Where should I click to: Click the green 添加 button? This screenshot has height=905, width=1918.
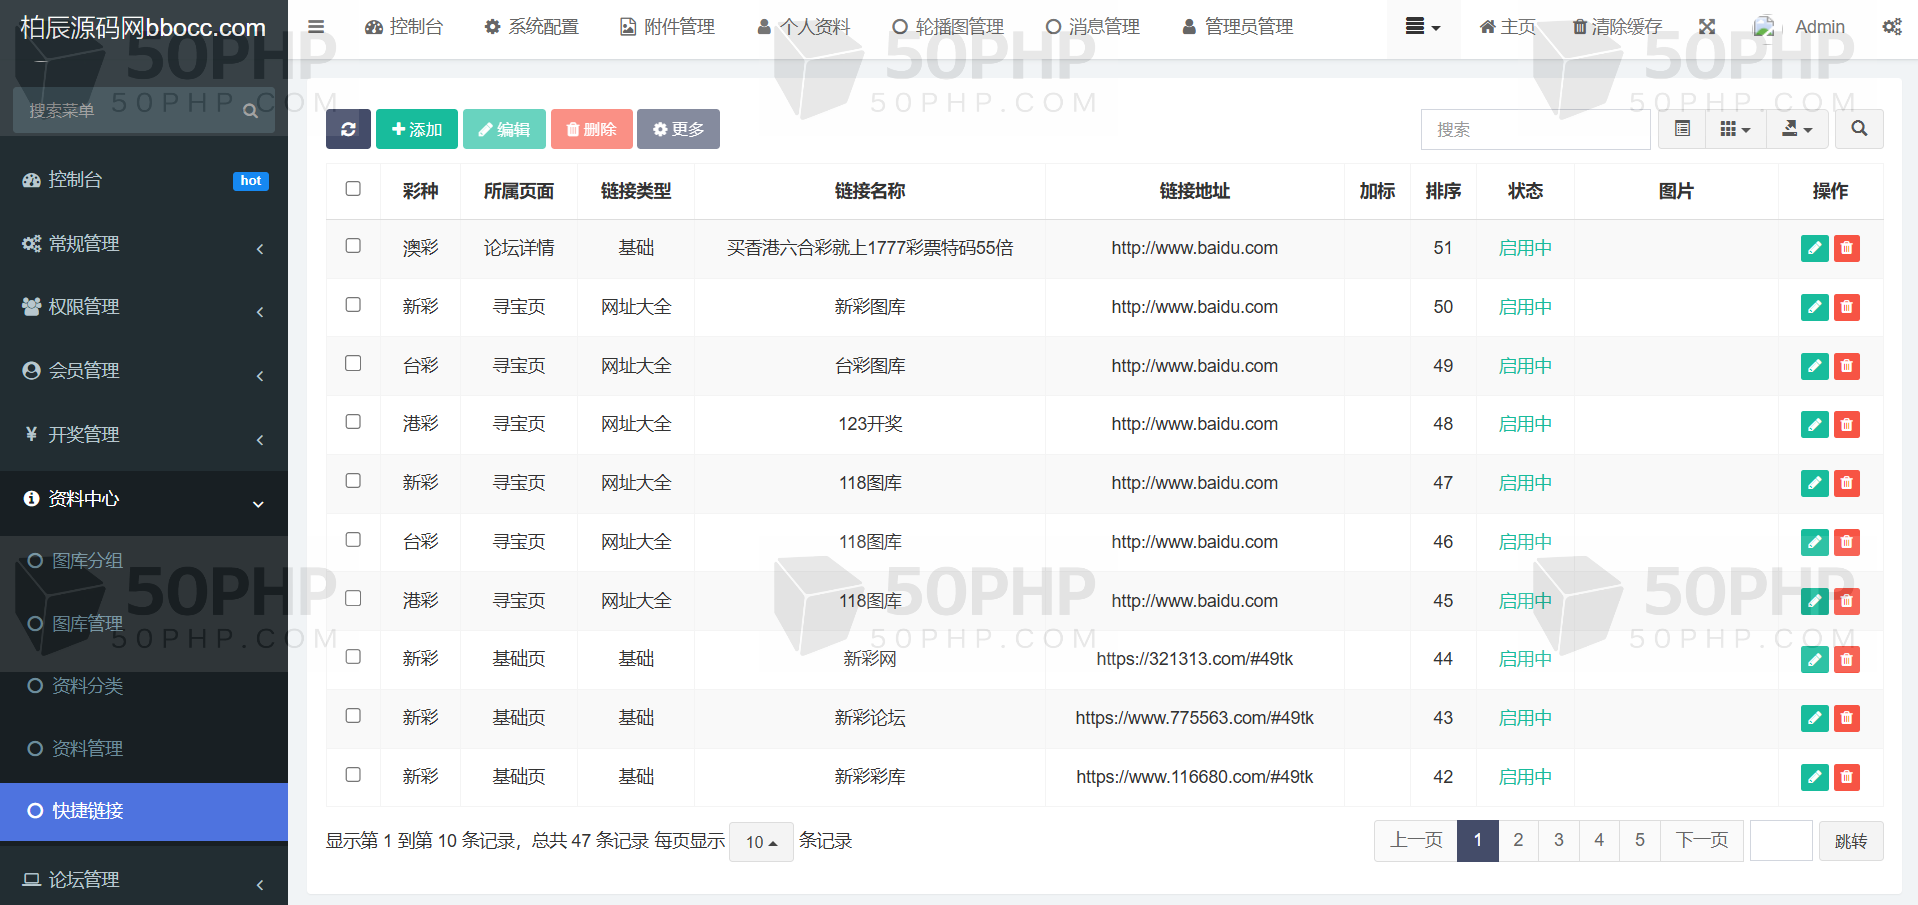click(417, 129)
